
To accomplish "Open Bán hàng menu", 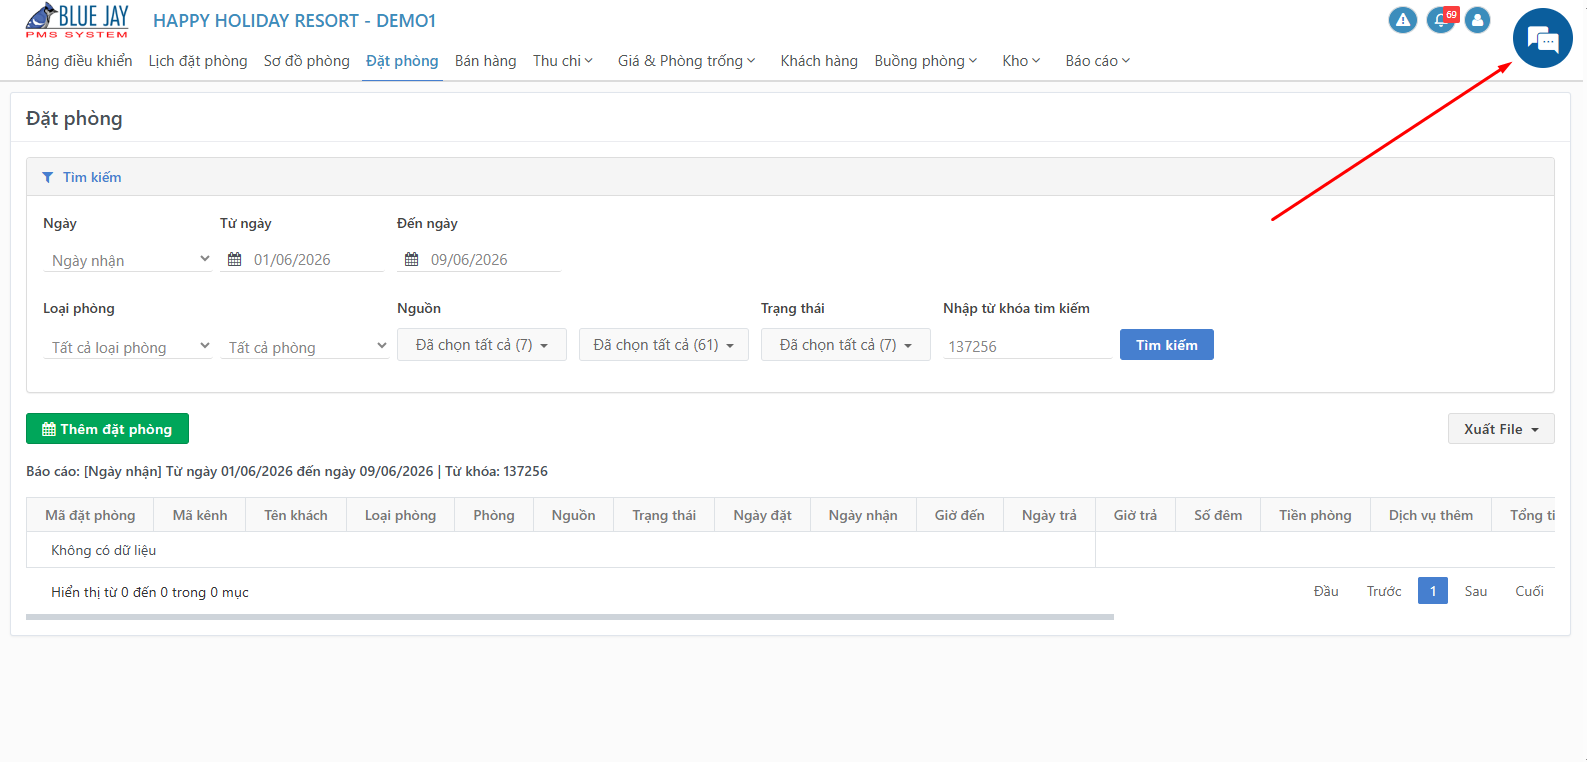I will [486, 61].
